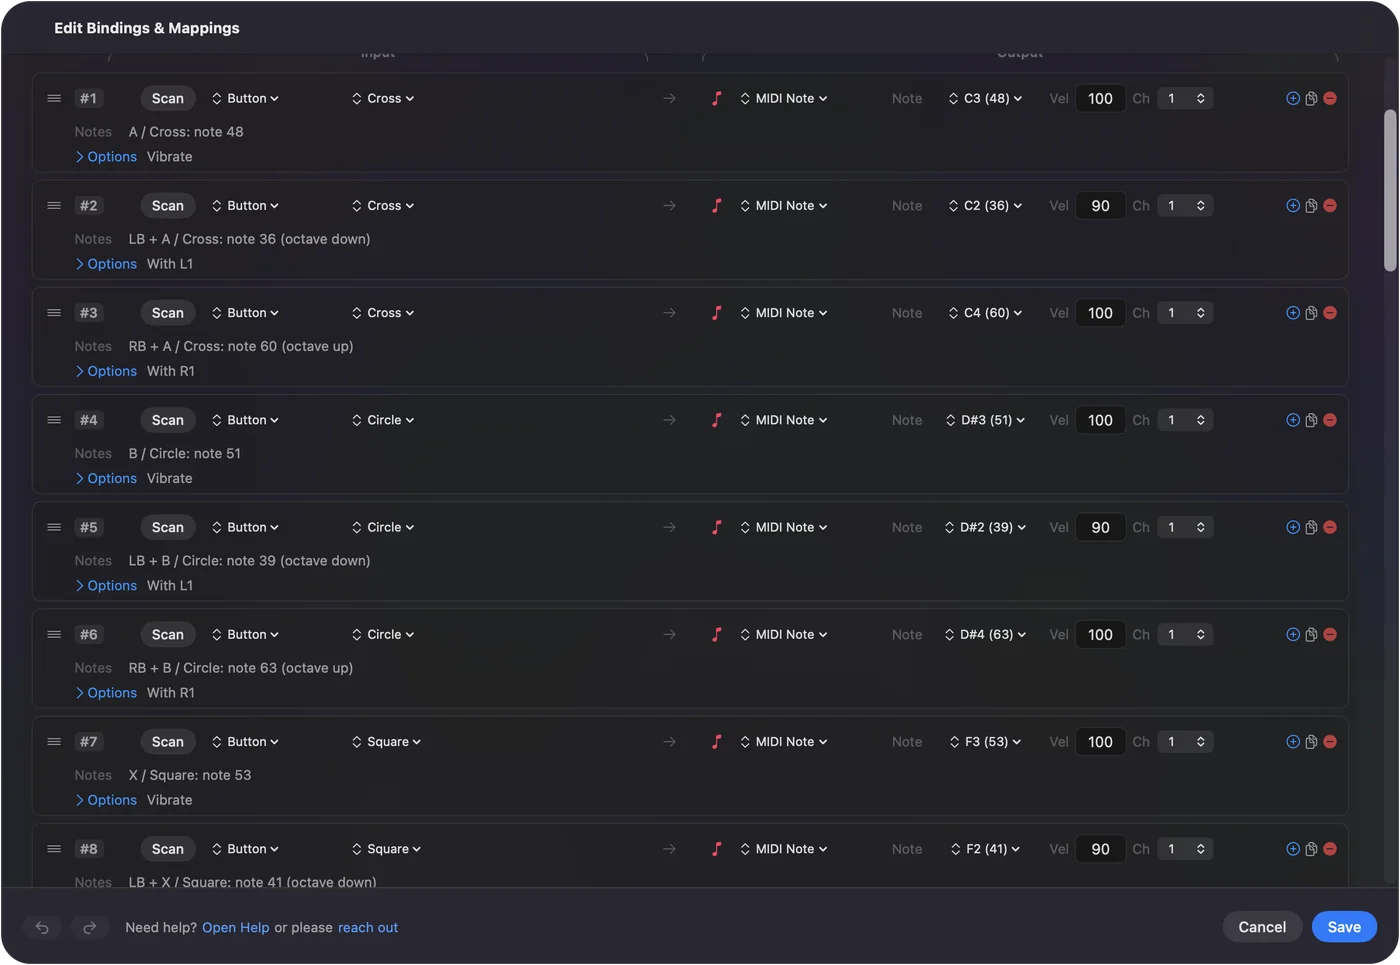Add a binding after row #3
The image size is (1400, 965).
coord(1293,313)
